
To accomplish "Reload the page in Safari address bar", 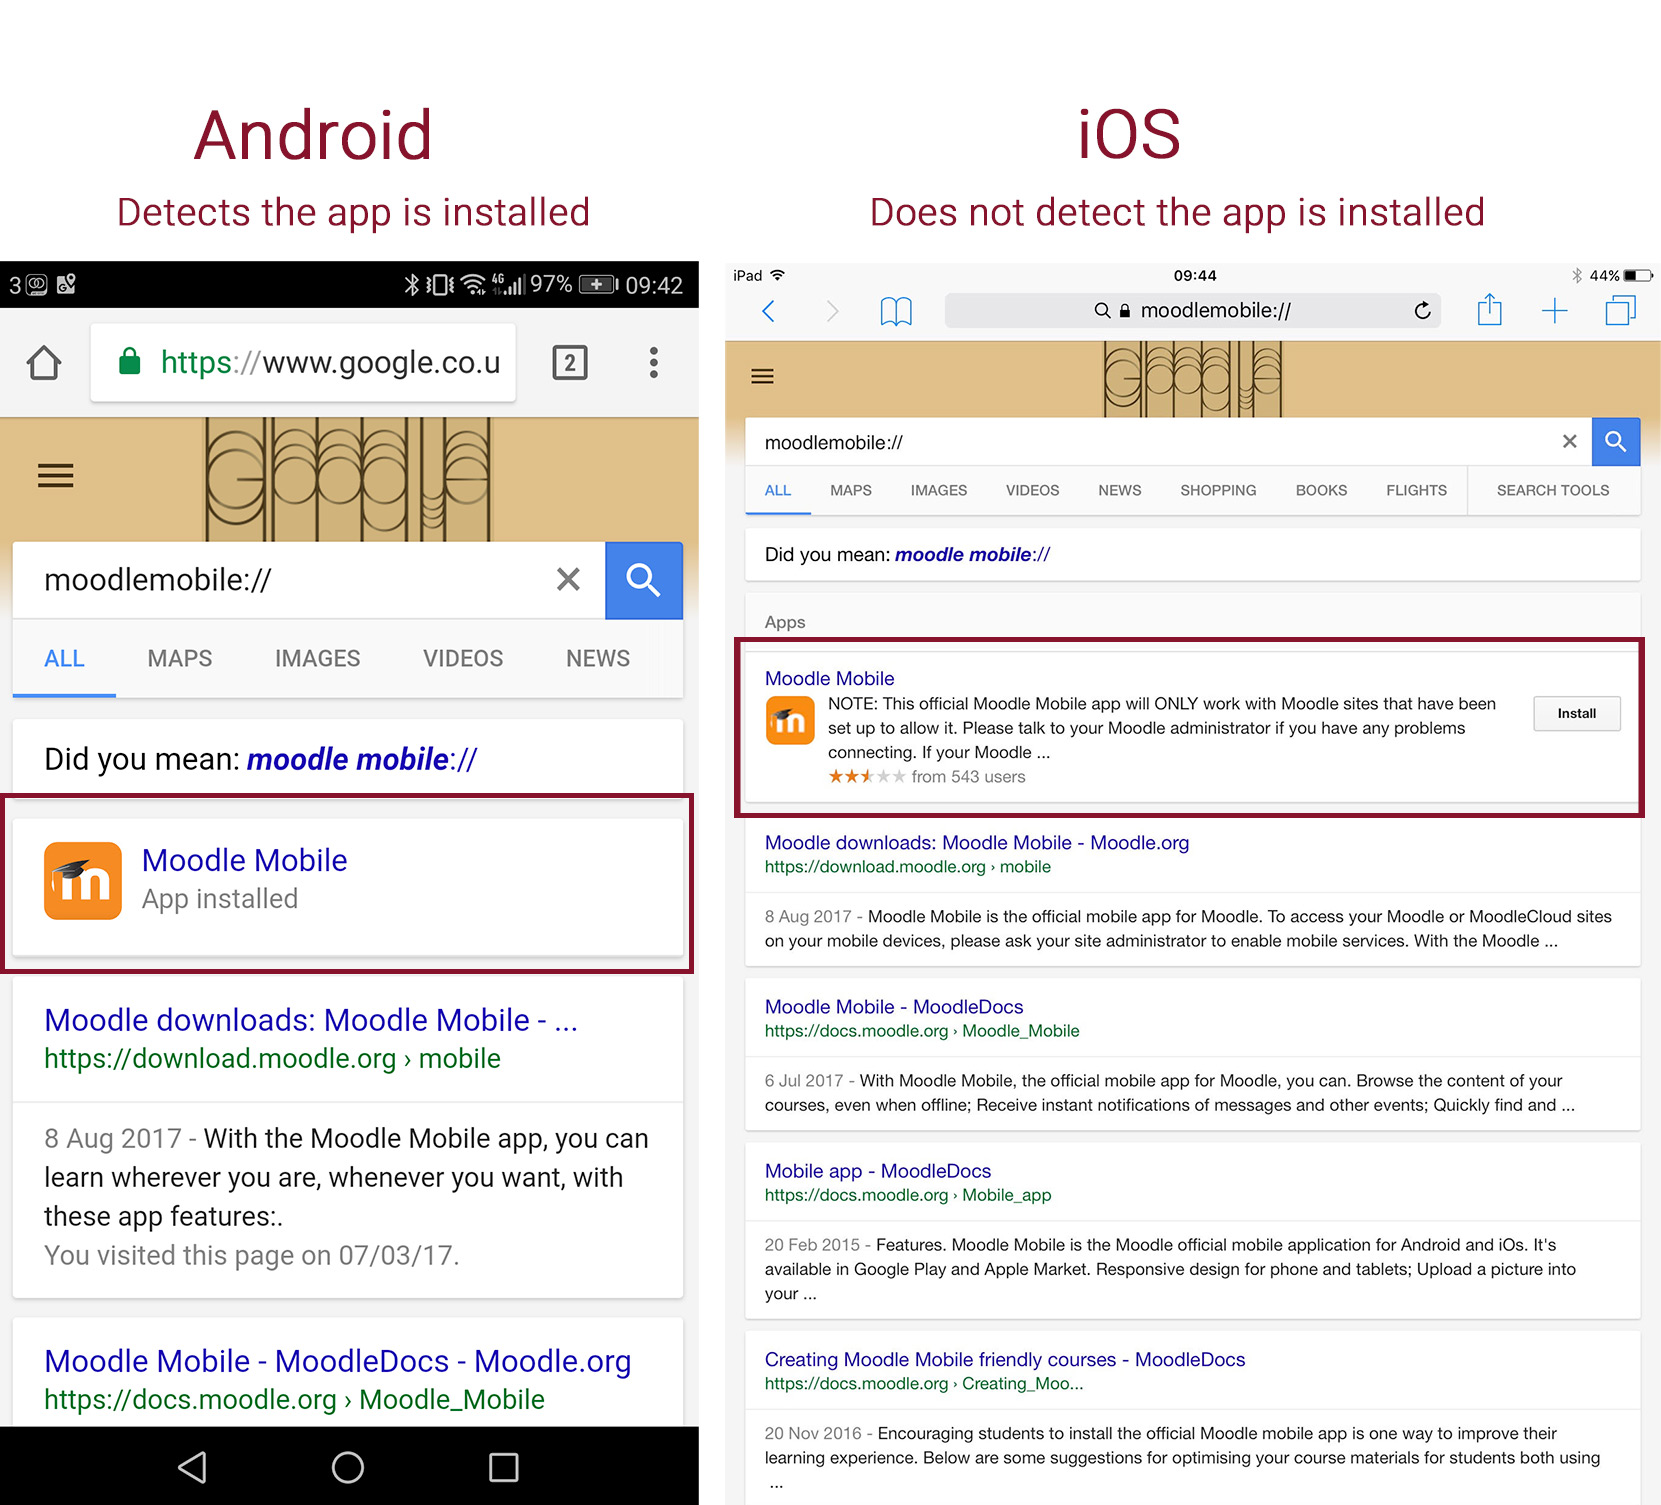I will click(1422, 311).
